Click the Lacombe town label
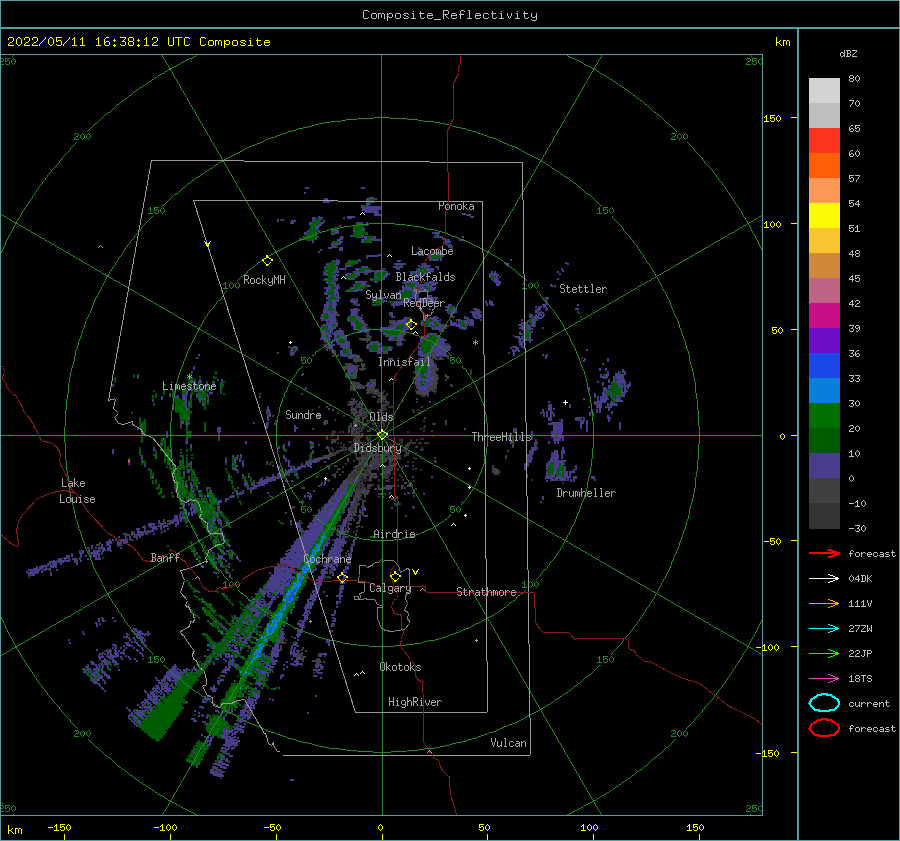 pos(432,251)
